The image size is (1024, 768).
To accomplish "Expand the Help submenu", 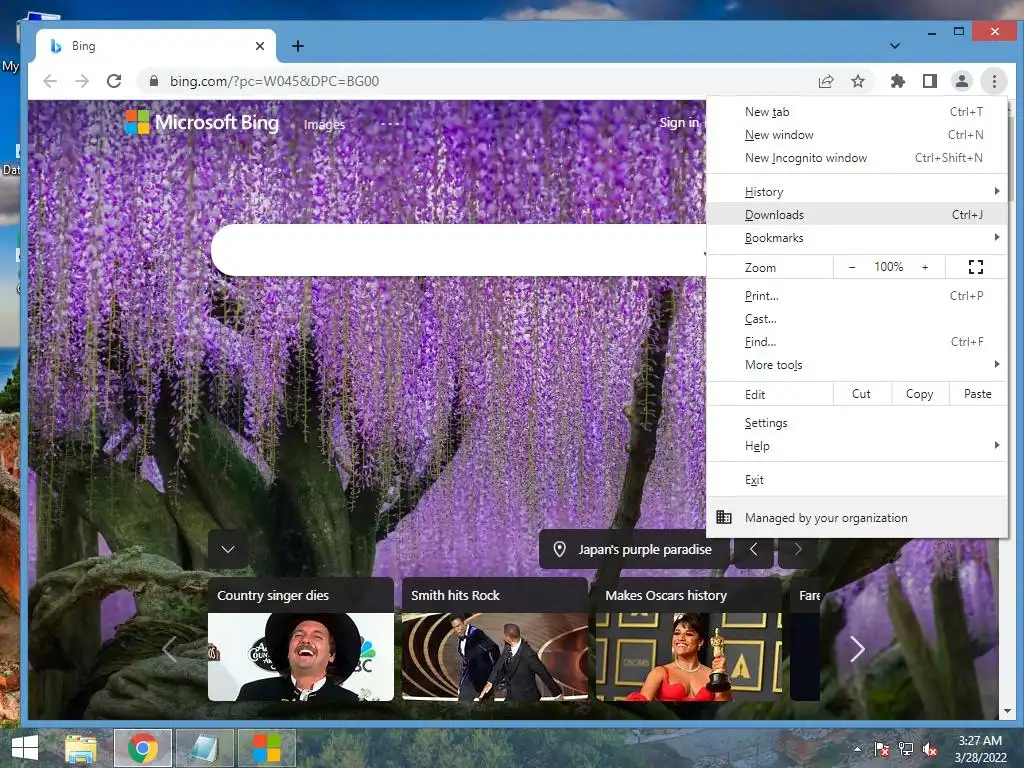I will point(856,446).
